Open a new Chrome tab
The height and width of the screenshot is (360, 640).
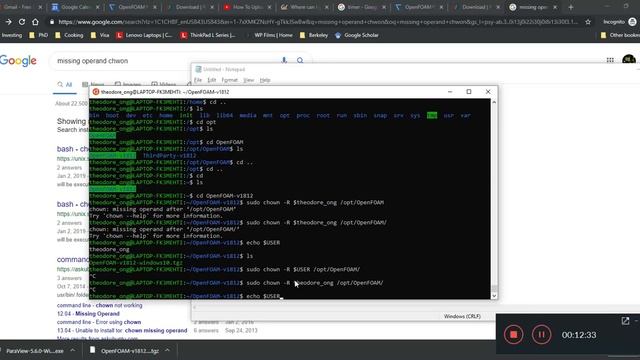(x=571, y=7)
